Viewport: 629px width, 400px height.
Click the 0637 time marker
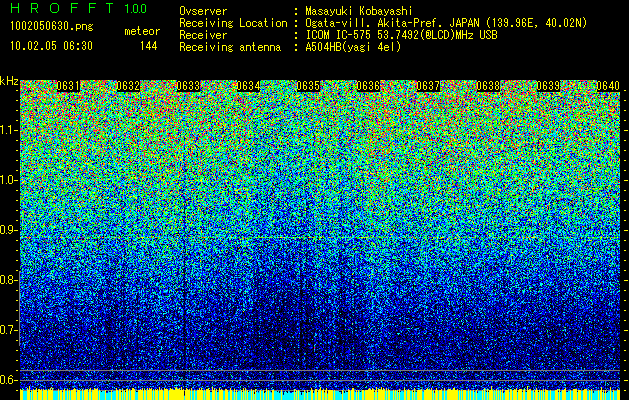point(428,86)
